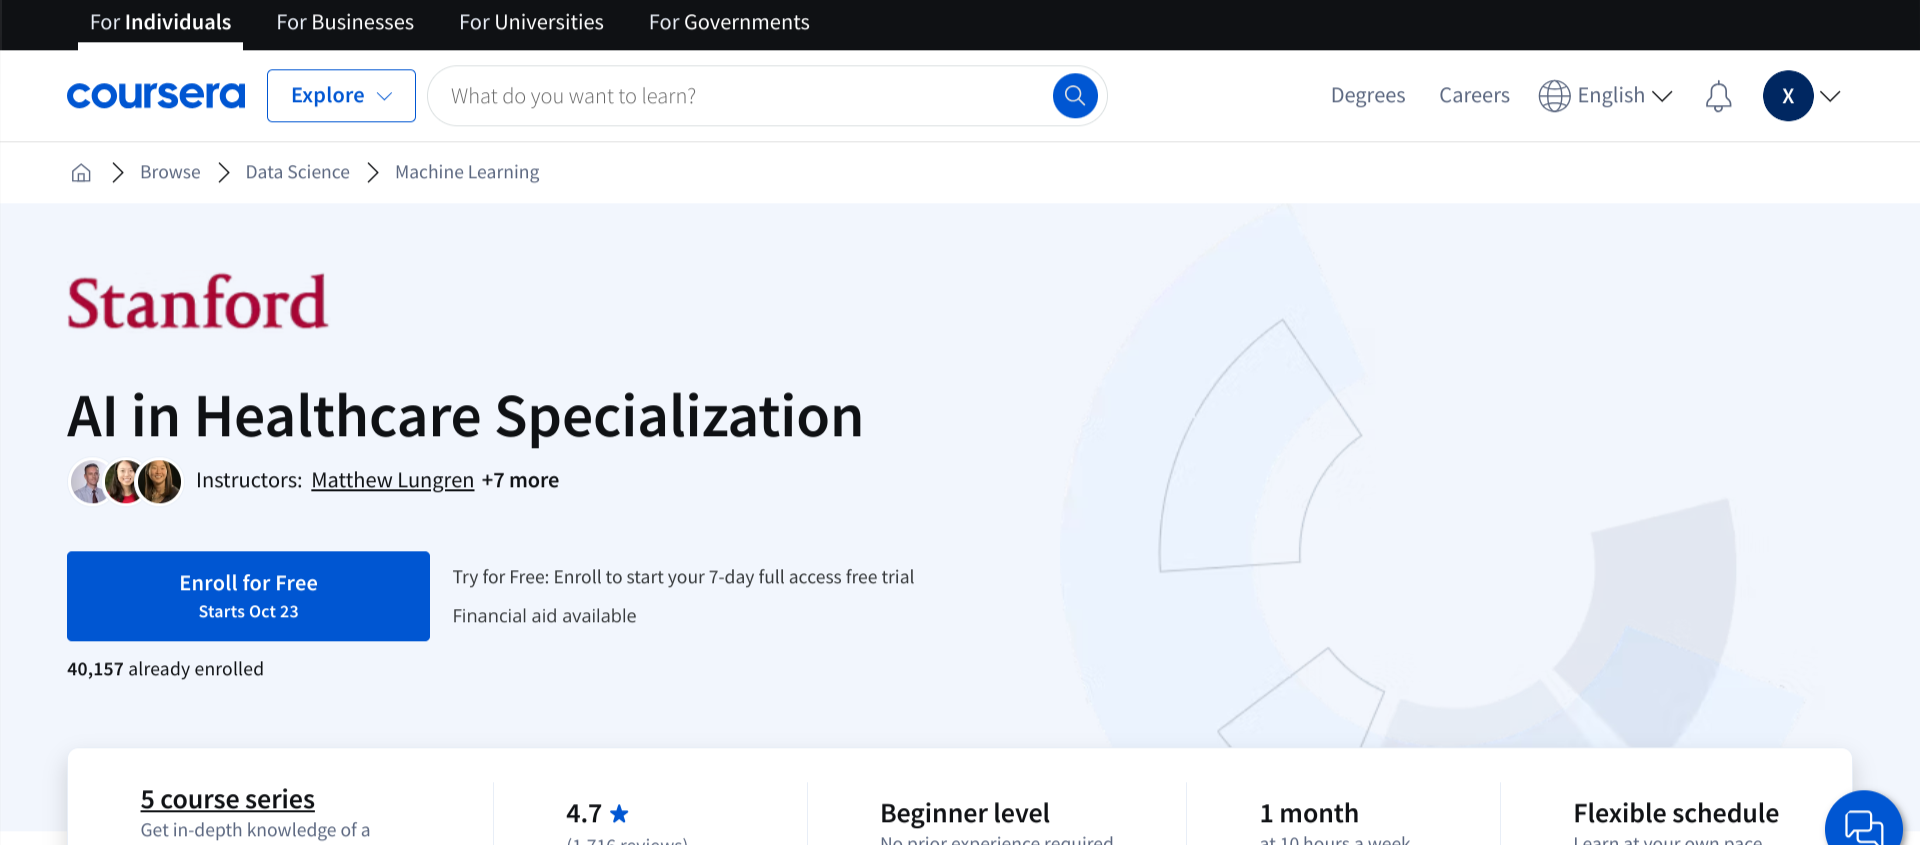The height and width of the screenshot is (845, 1920).
Task: Click the instructor profile photos
Action: (x=126, y=481)
